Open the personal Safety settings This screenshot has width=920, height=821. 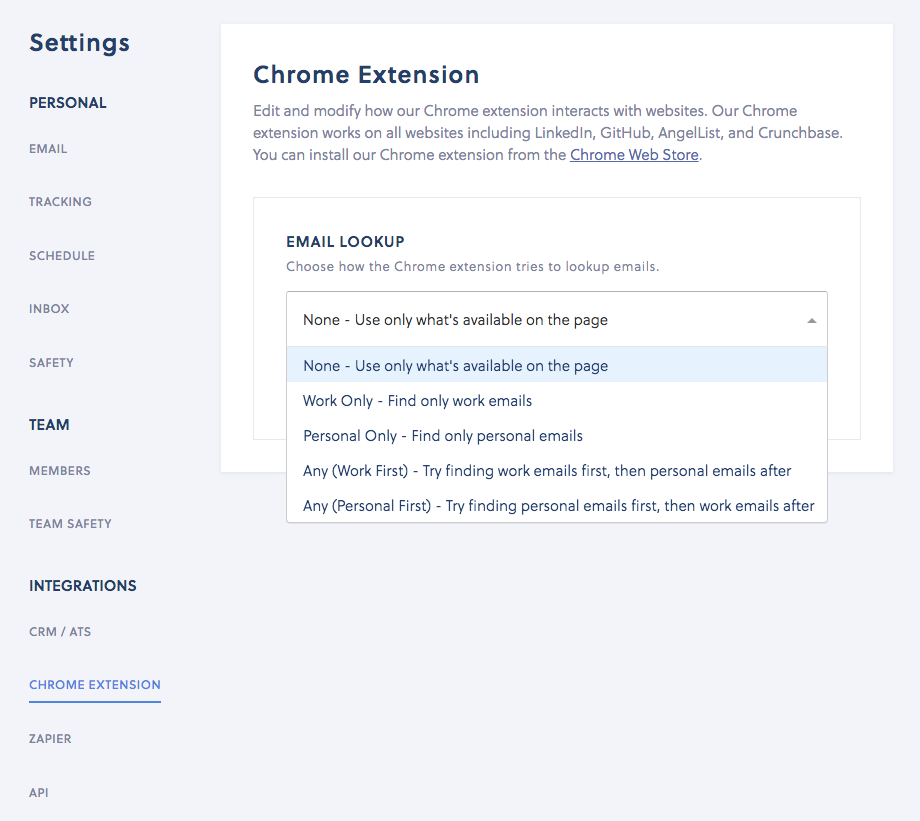51,363
